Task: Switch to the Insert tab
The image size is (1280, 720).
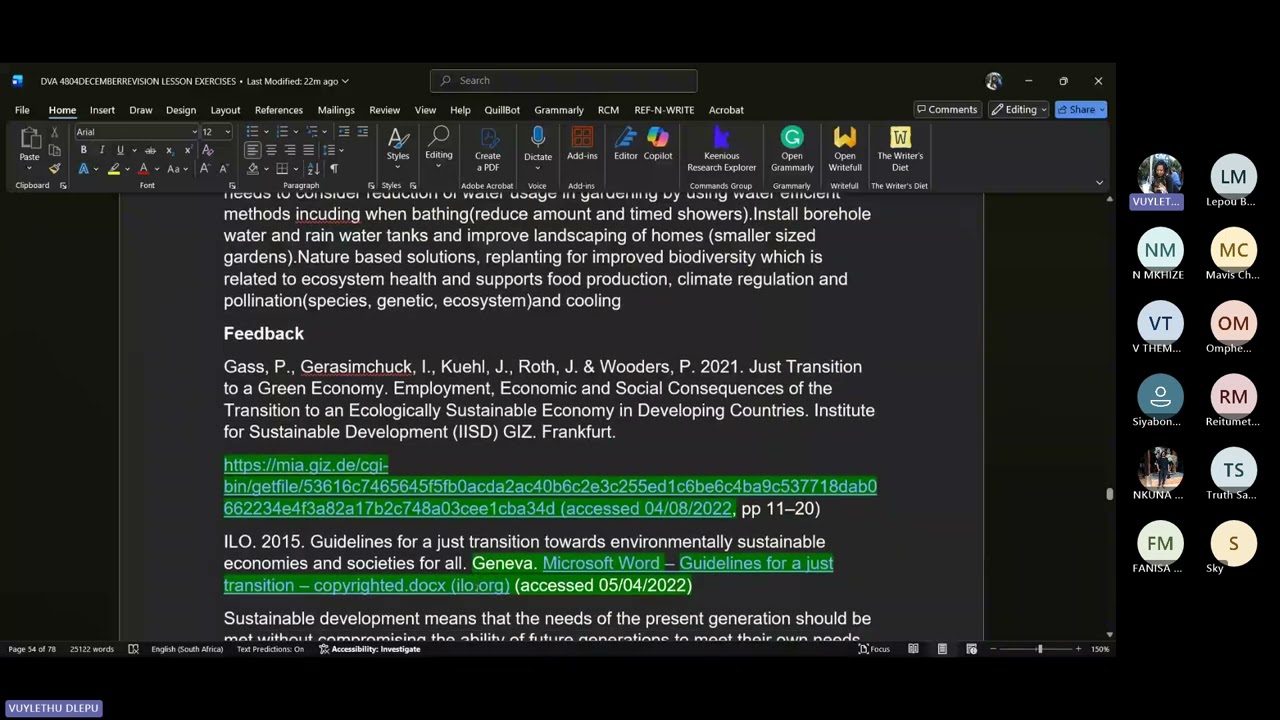Action: 102,110
